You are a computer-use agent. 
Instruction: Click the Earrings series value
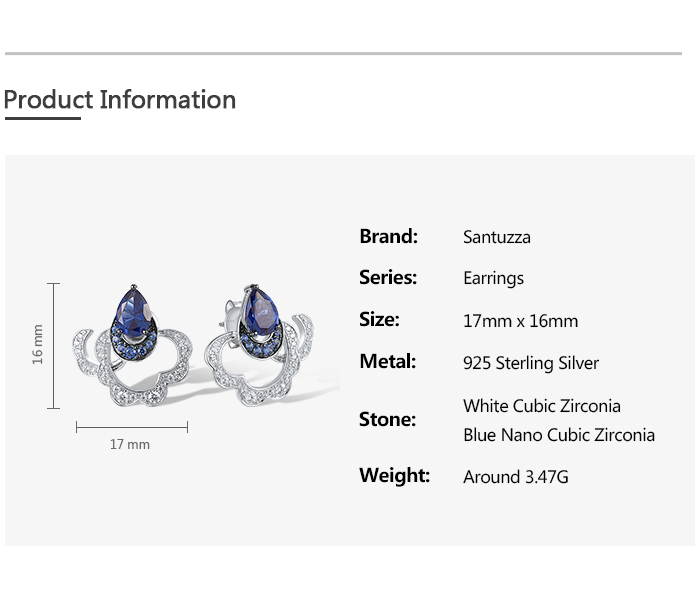click(493, 279)
